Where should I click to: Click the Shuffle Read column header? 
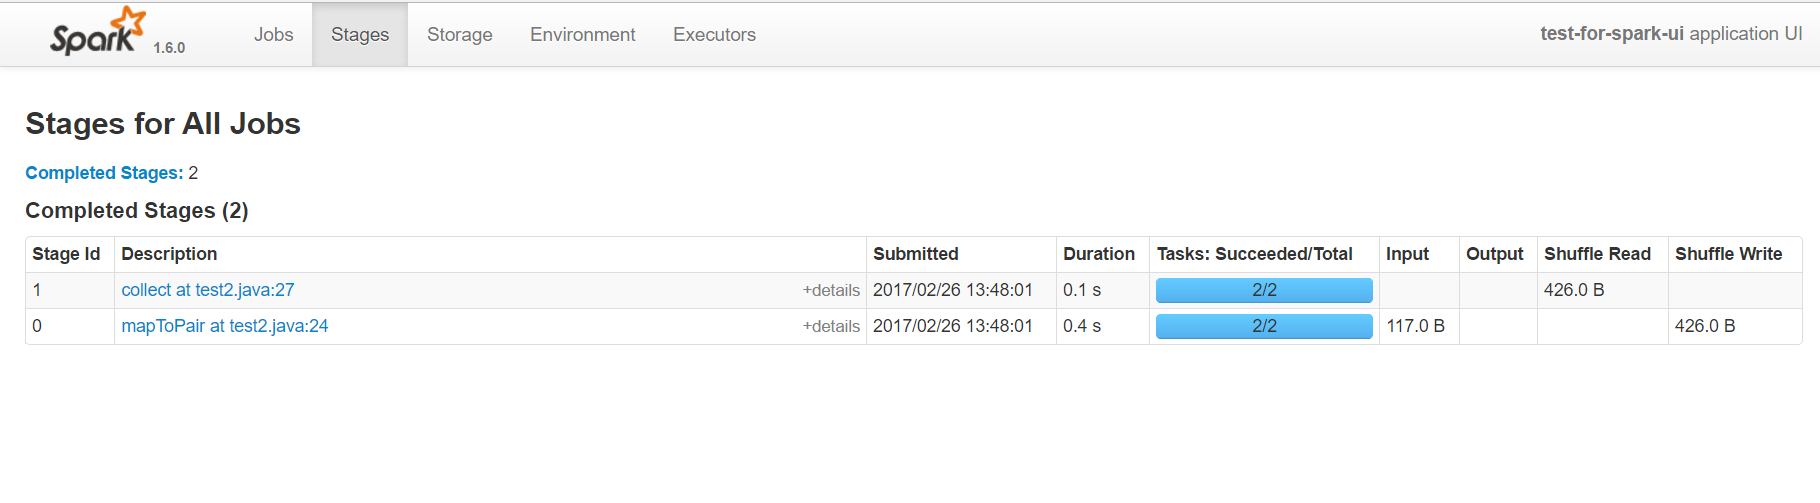pyautogui.click(x=1597, y=254)
